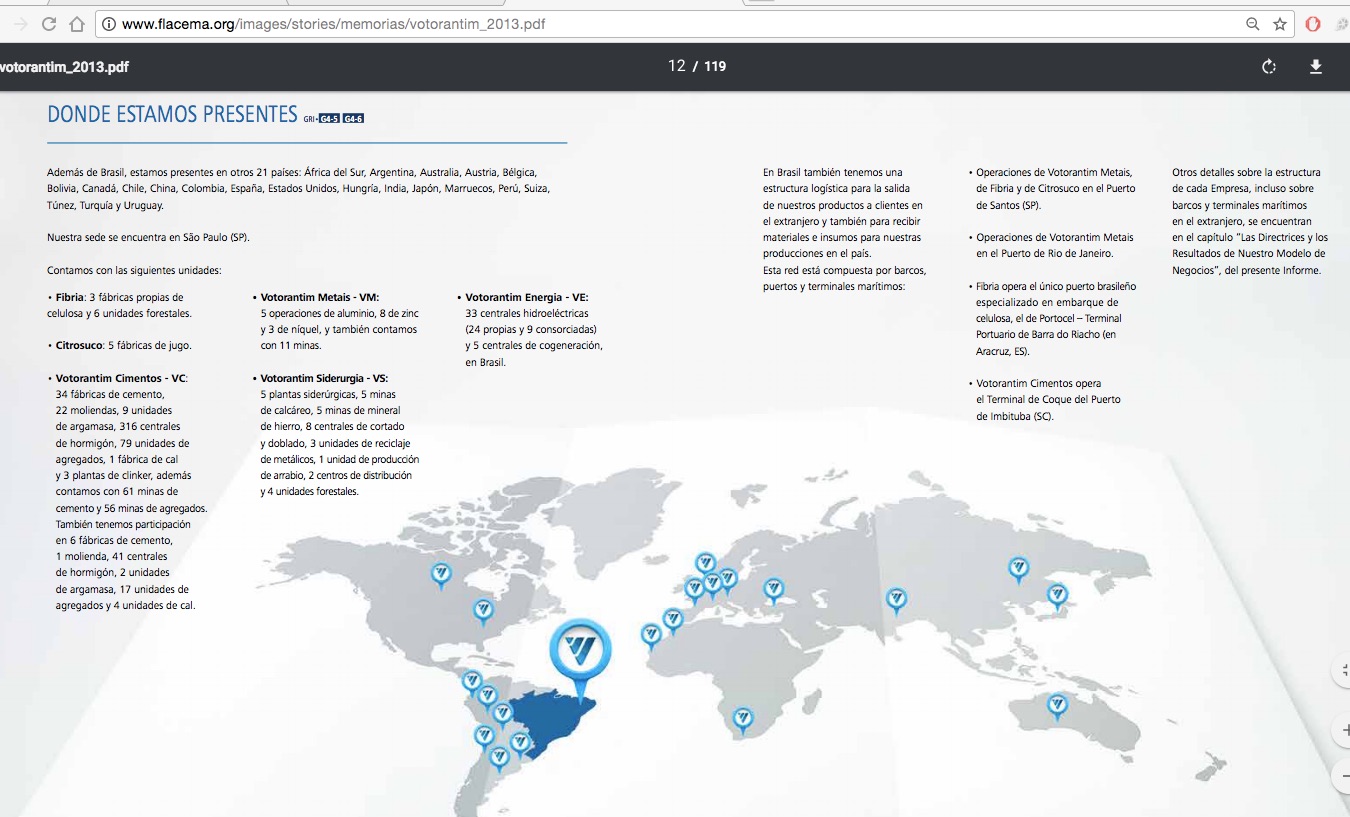This screenshot has width=1350, height=817.
Task: Click the red Opera extension icon
Action: (1313, 24)
